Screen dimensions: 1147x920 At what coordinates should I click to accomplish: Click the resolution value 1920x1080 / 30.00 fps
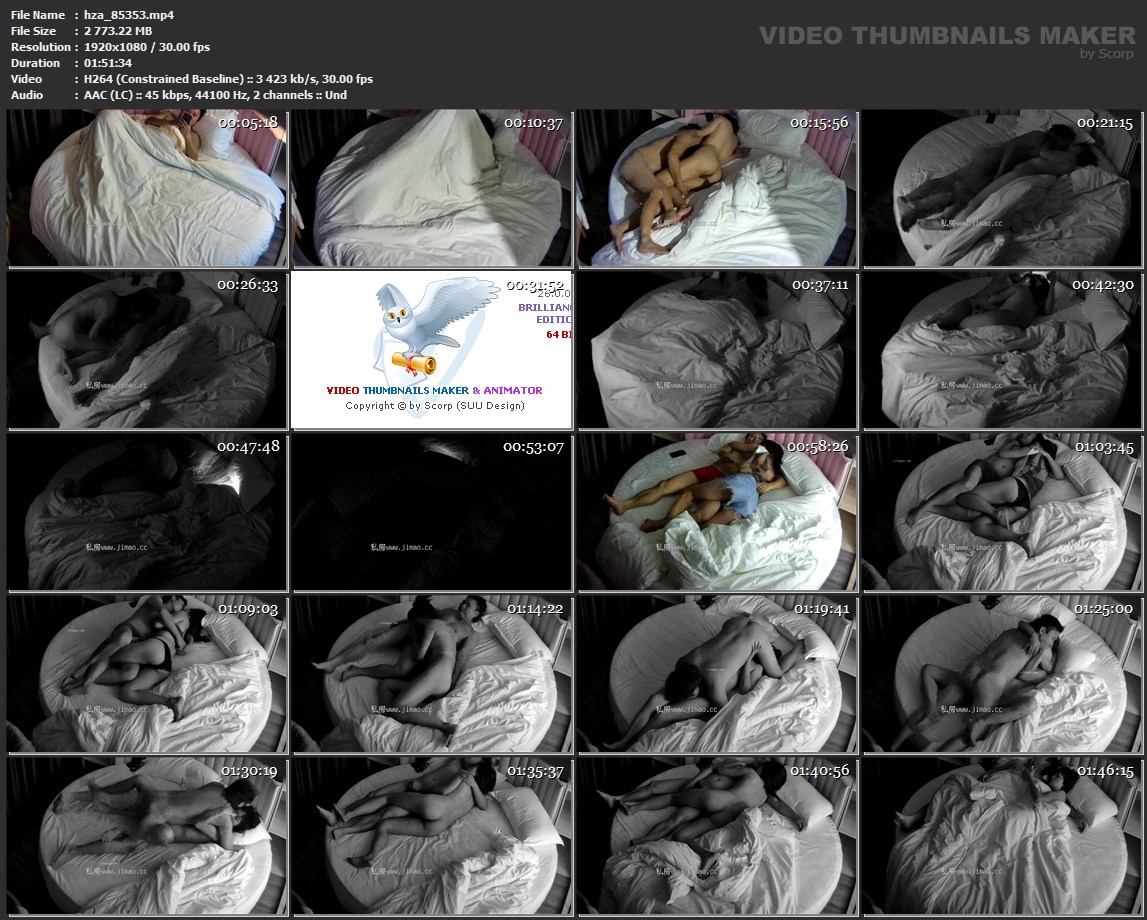(x=147, y=47)
